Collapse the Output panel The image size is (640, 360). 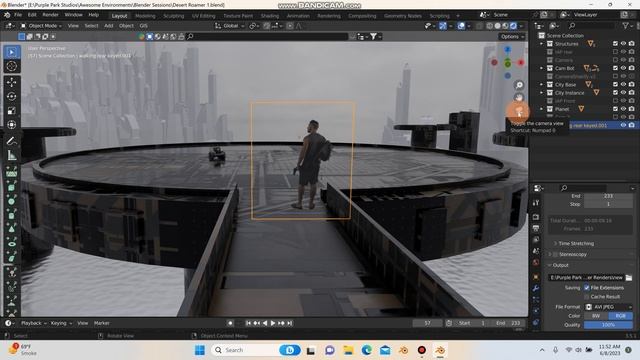click(550, 265)
